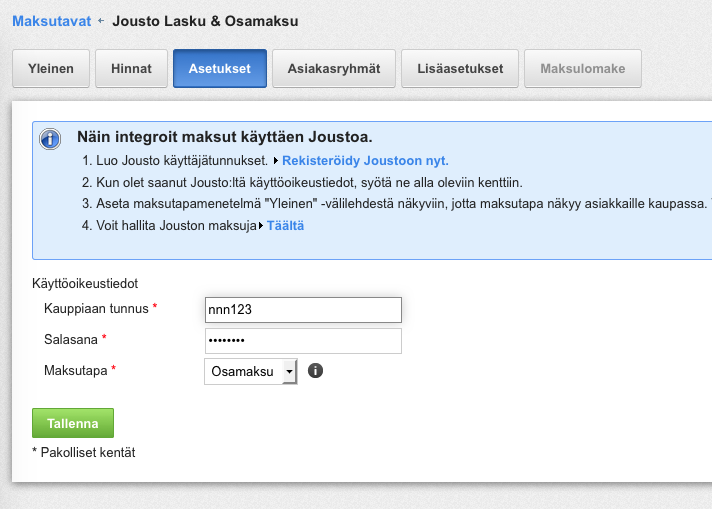Click the Kauppiaan tunnus label
Image resolution: width=712 pixels, height=509 pixels.
point(96,309)
